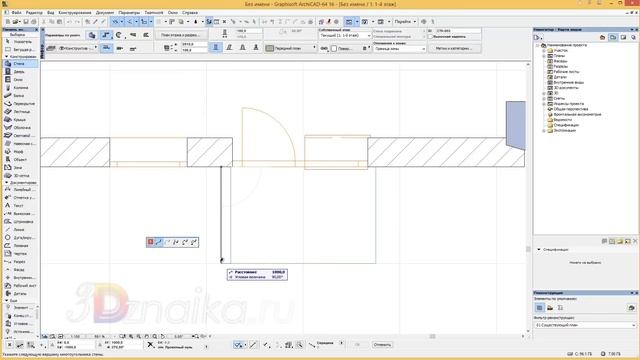Select the Крыша (Roof) tool
Image resolution: width=640 pixels, height=360 pixels.
click(x=20, y=120)
